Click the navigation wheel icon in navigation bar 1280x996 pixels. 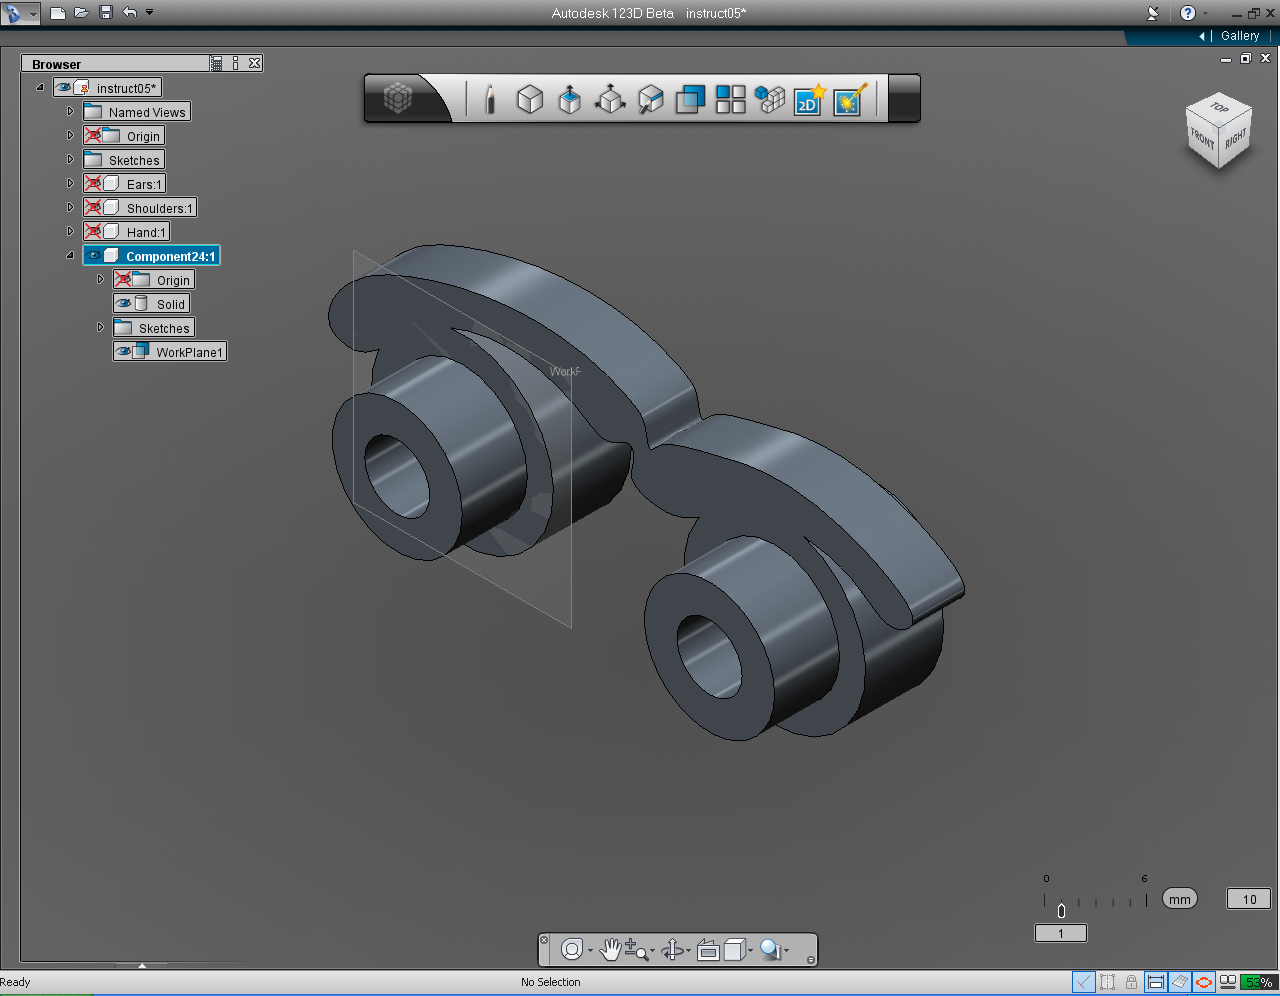coord(573,950)
